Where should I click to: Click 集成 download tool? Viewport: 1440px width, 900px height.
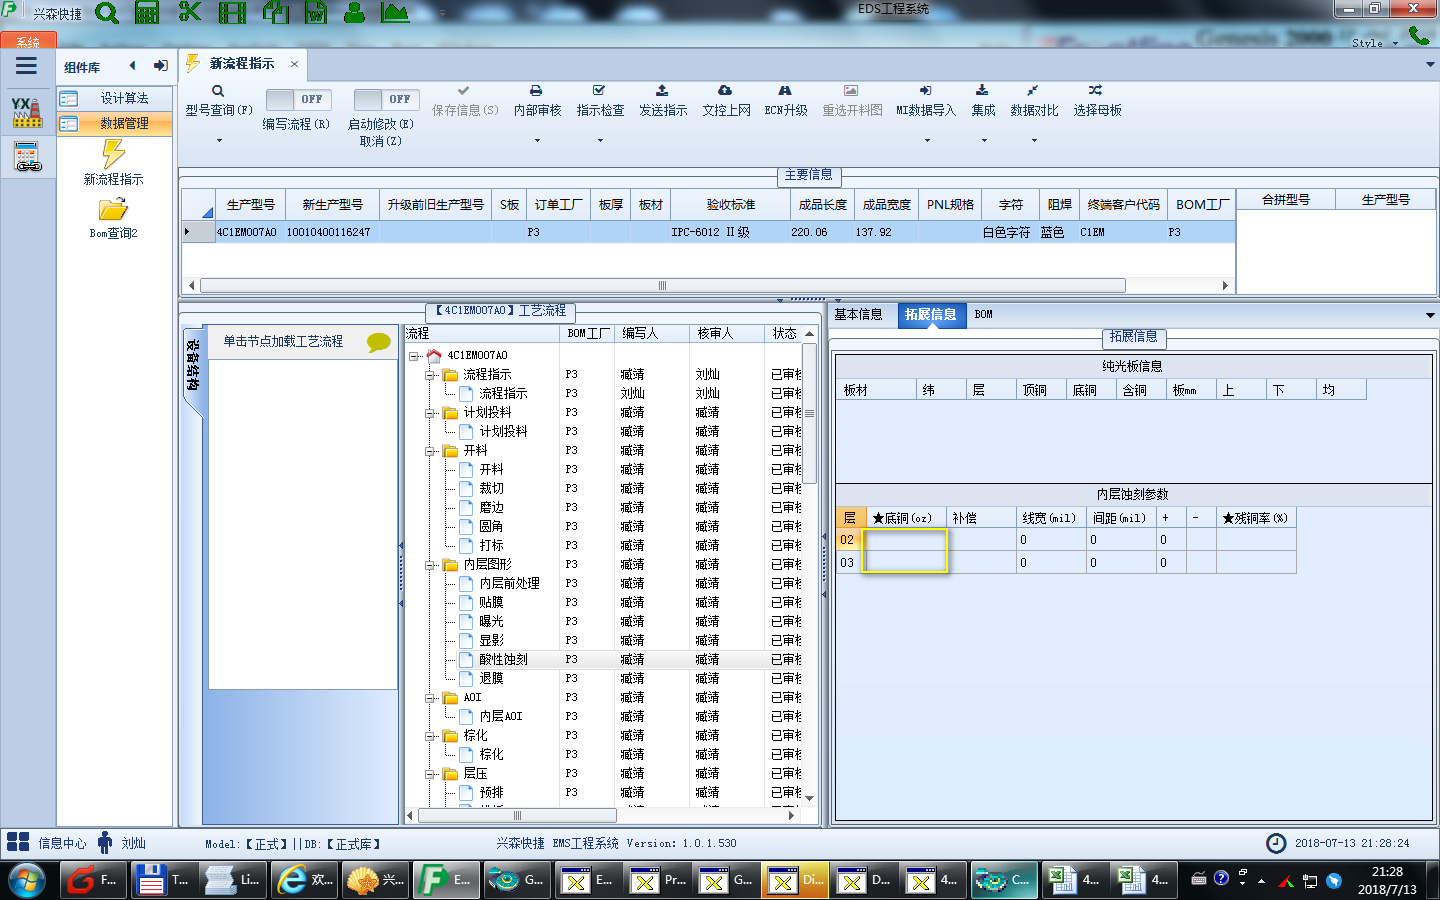point(983,101)
